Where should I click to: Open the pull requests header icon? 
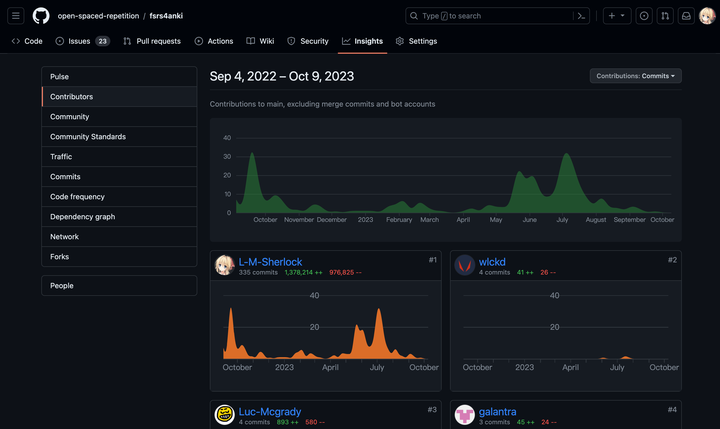tap(665, 16)
